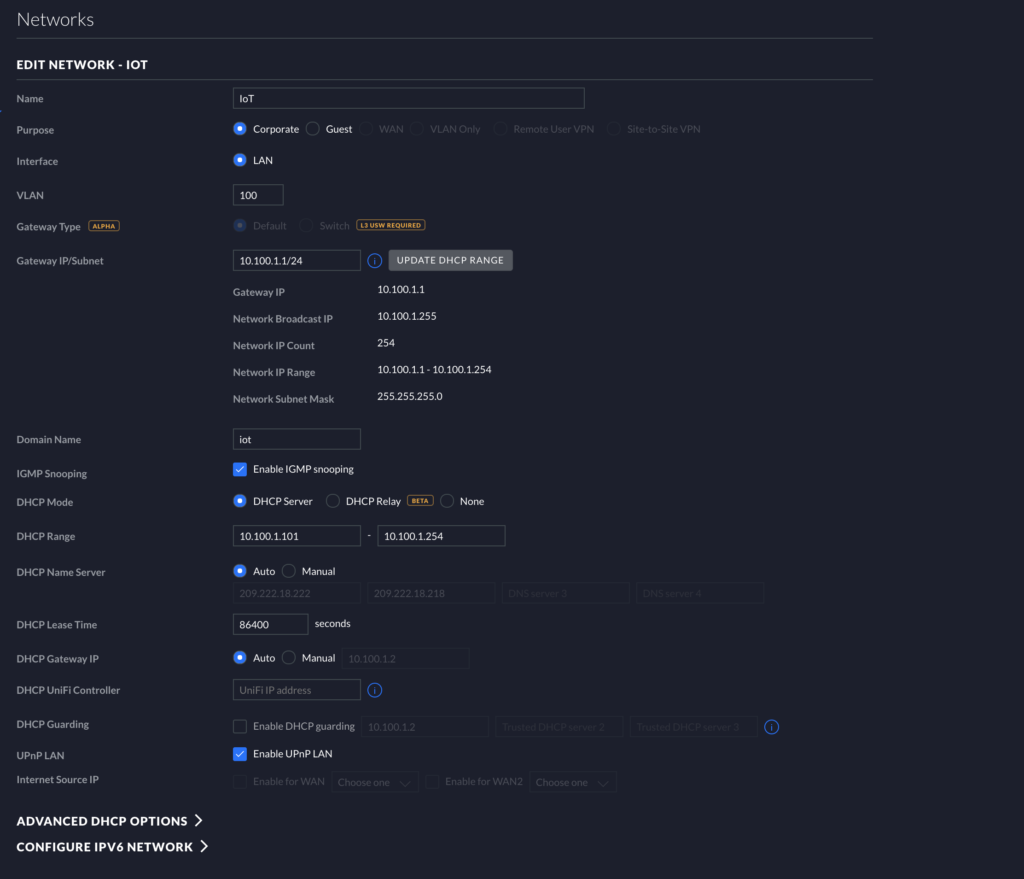The height and width of the screenshot is (879, 1024).
Task: Select Guest as network purpose
Action: 313,129
